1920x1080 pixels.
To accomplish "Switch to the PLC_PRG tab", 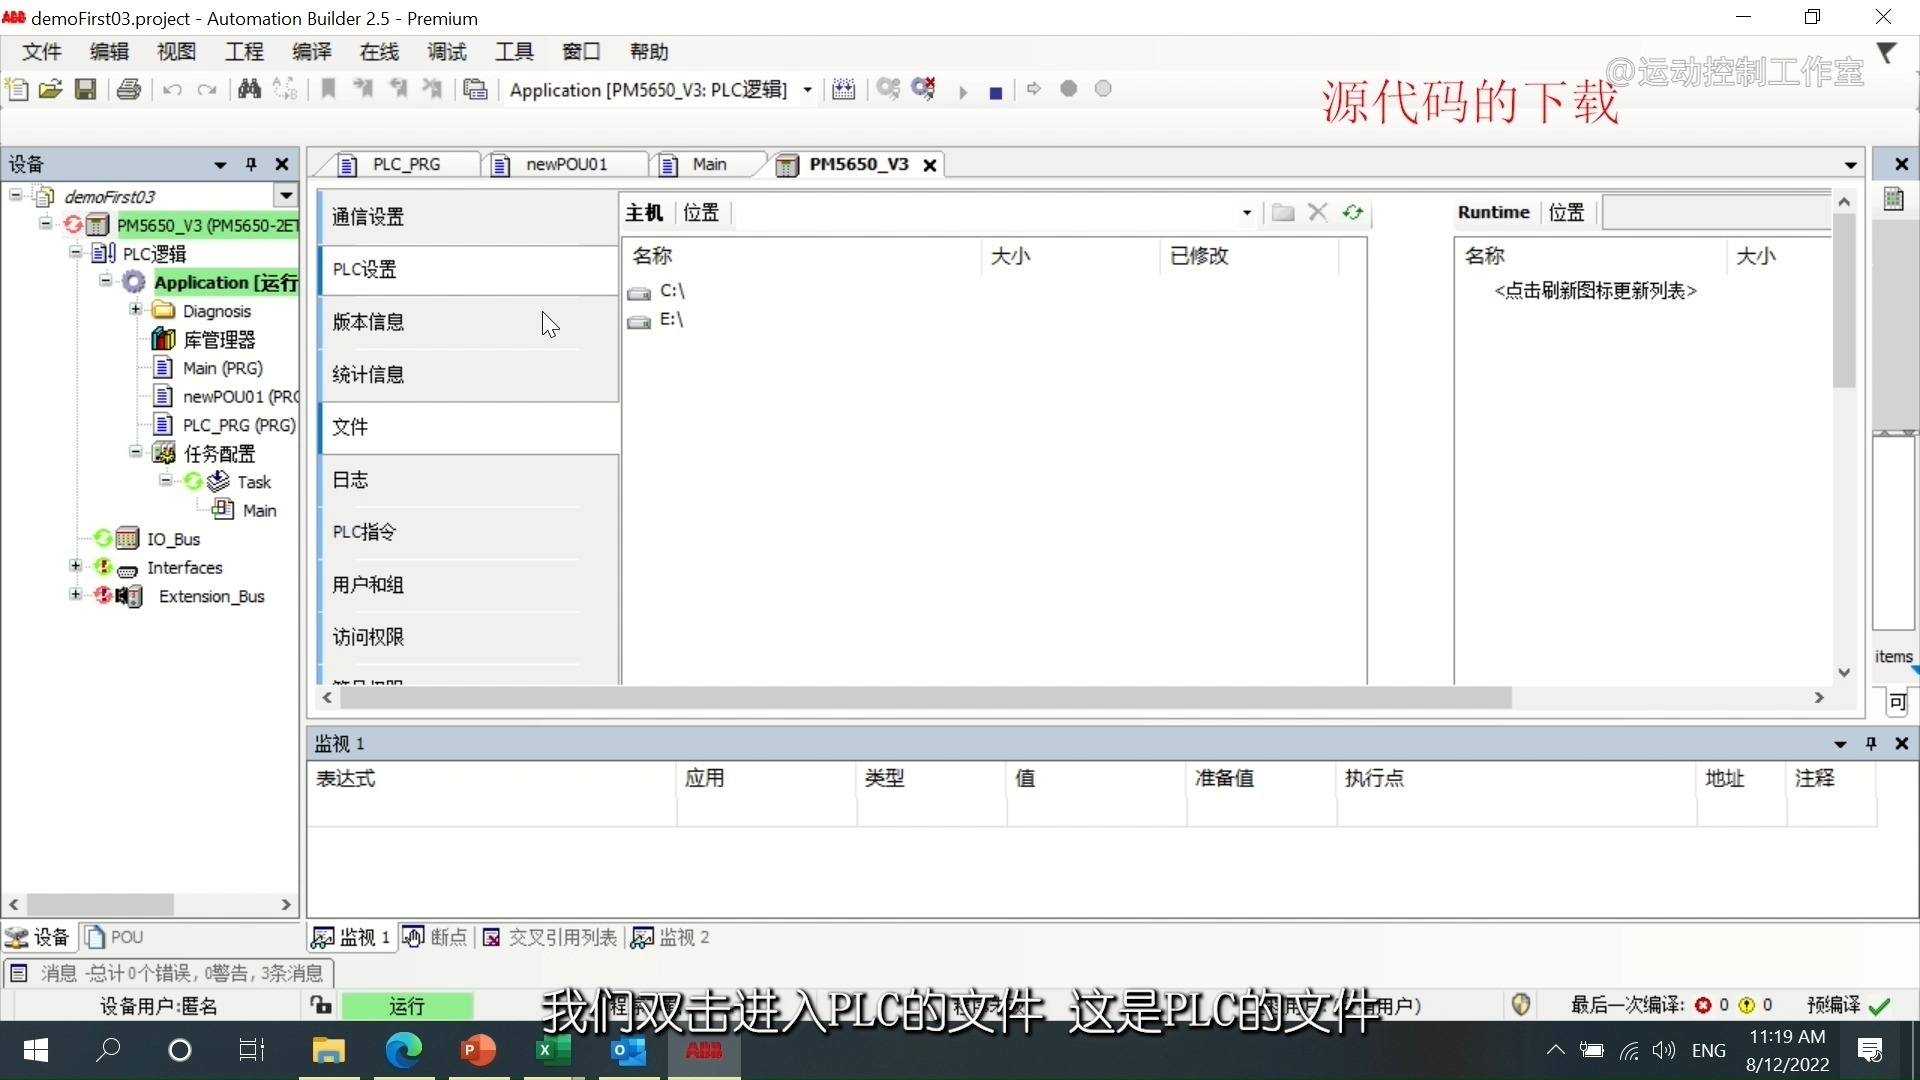I will (x=405, y=164).
